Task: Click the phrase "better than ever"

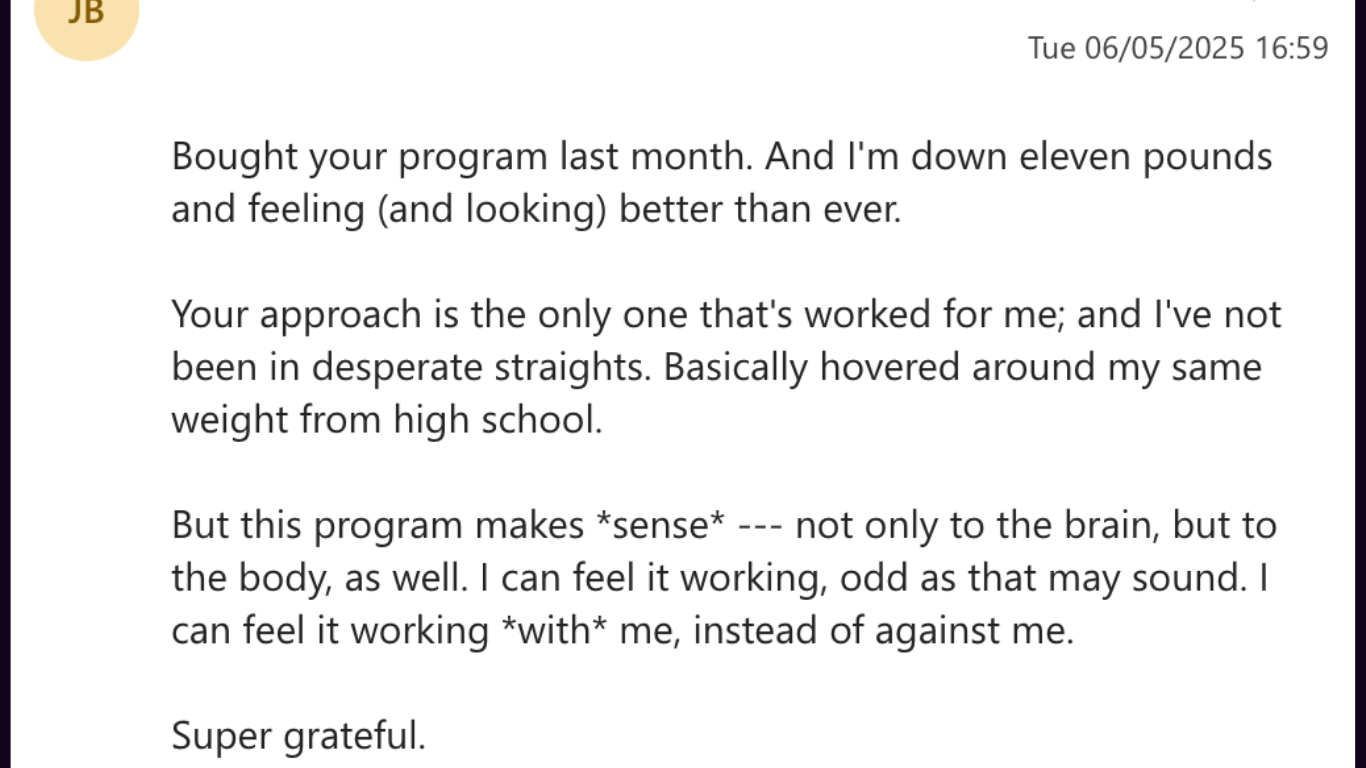Action: point(759,210)
